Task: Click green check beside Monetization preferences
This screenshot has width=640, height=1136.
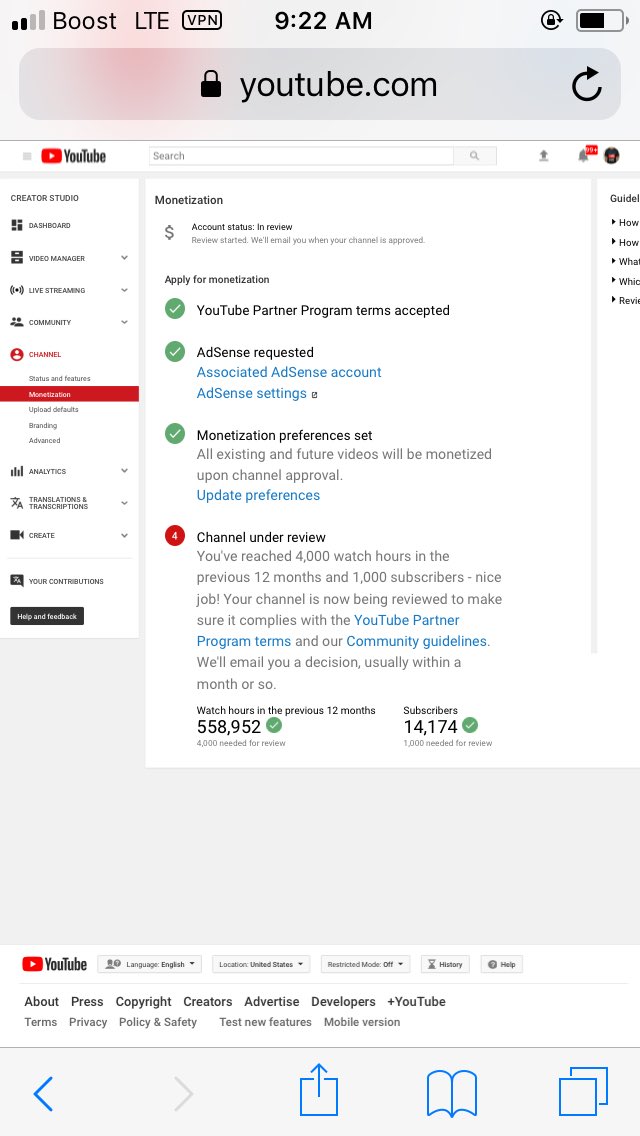Action: 175,434
